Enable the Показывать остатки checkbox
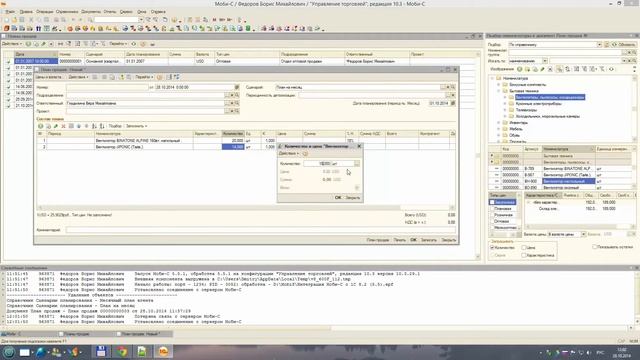Viewport: 640px width, 360px height. [595, 247]
